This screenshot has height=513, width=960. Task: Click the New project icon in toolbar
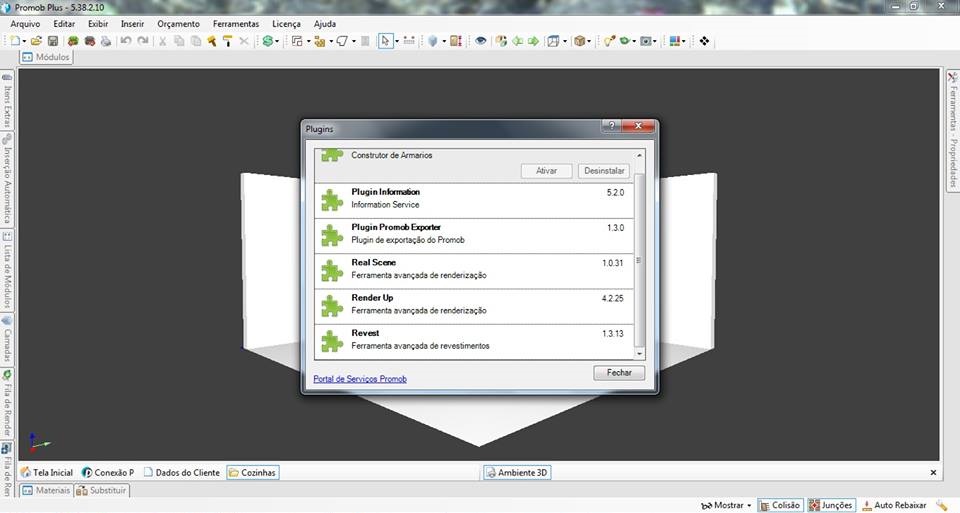pyautogui.click(x=15, y=41)
